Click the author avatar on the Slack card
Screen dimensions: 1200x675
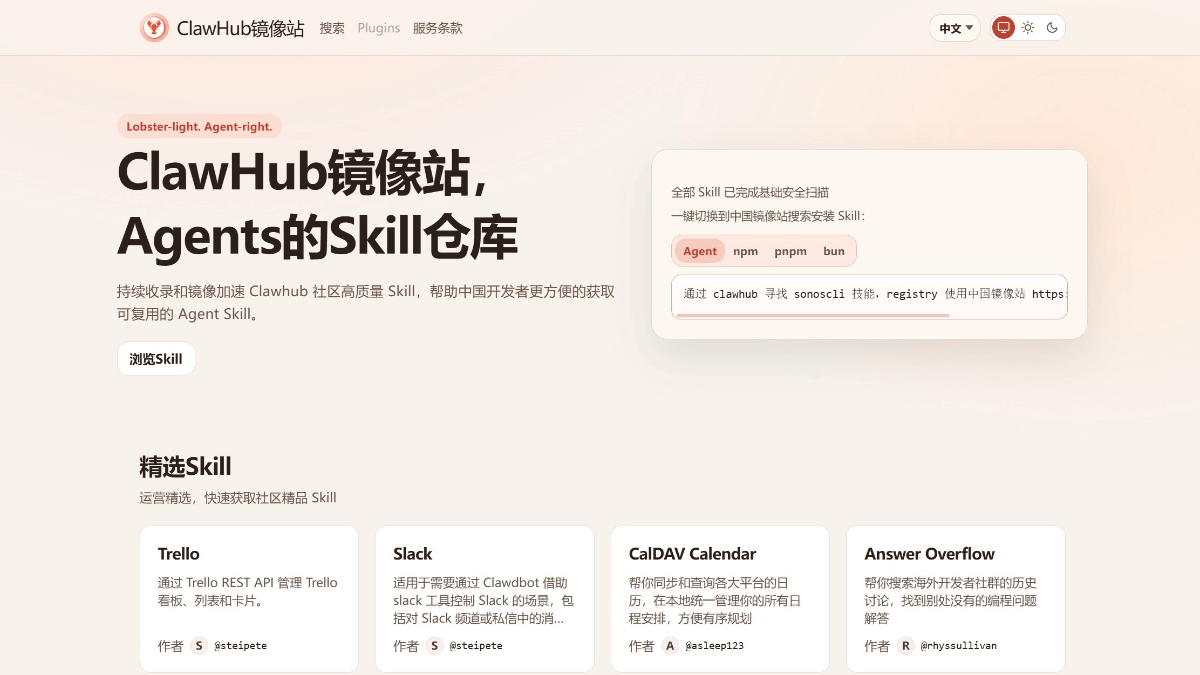[434, 645]
